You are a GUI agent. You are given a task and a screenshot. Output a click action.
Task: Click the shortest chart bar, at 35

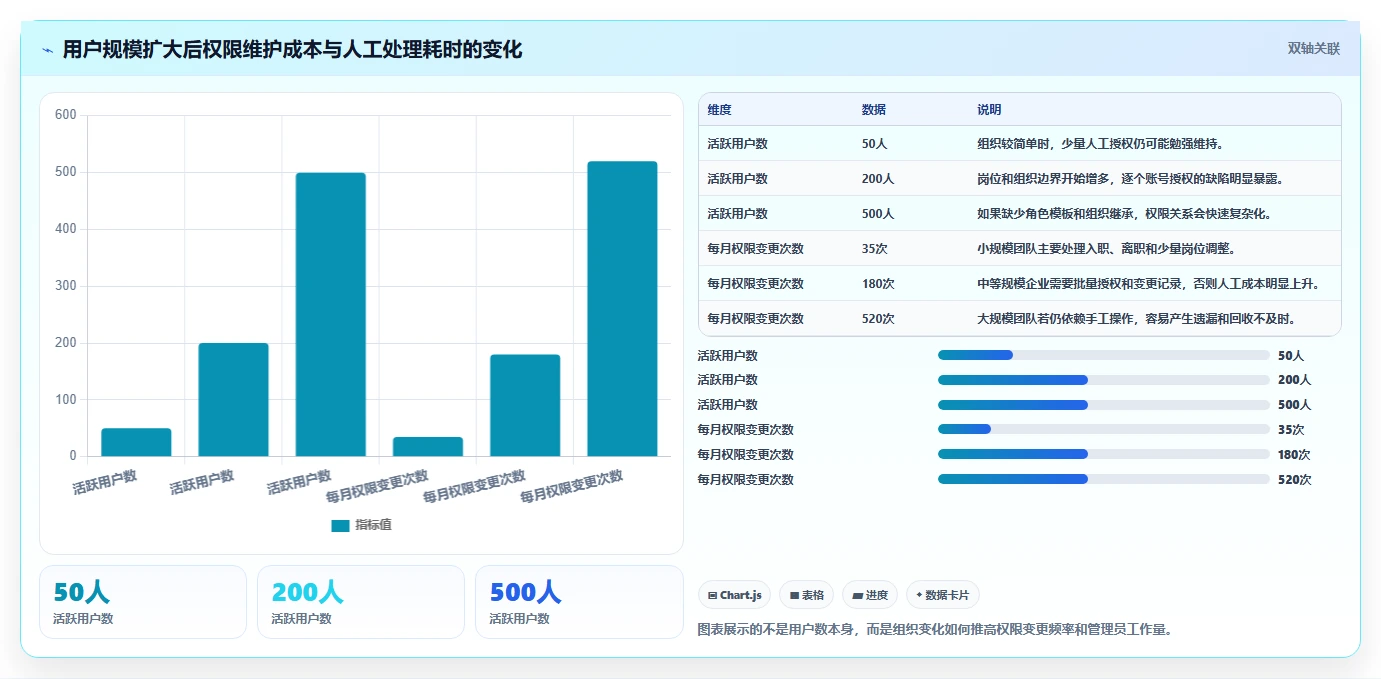428,446
